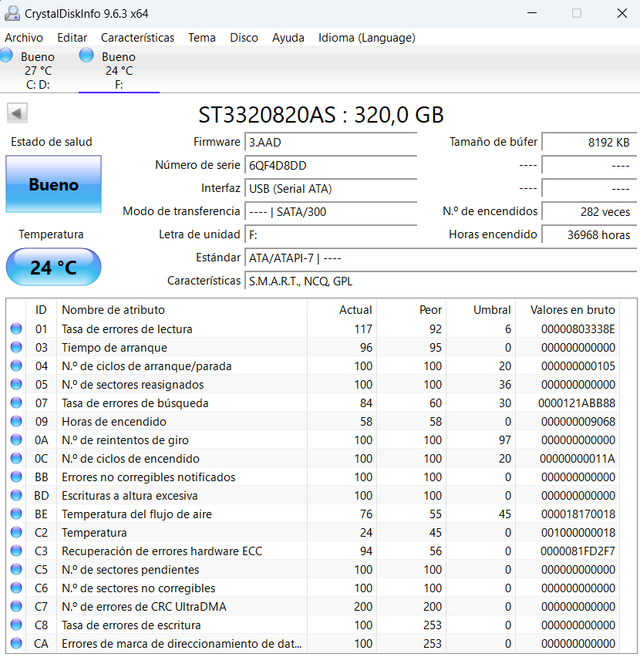Click the Bueno health status button
Viewport: 640px width, 657px height.
(53, 185)
